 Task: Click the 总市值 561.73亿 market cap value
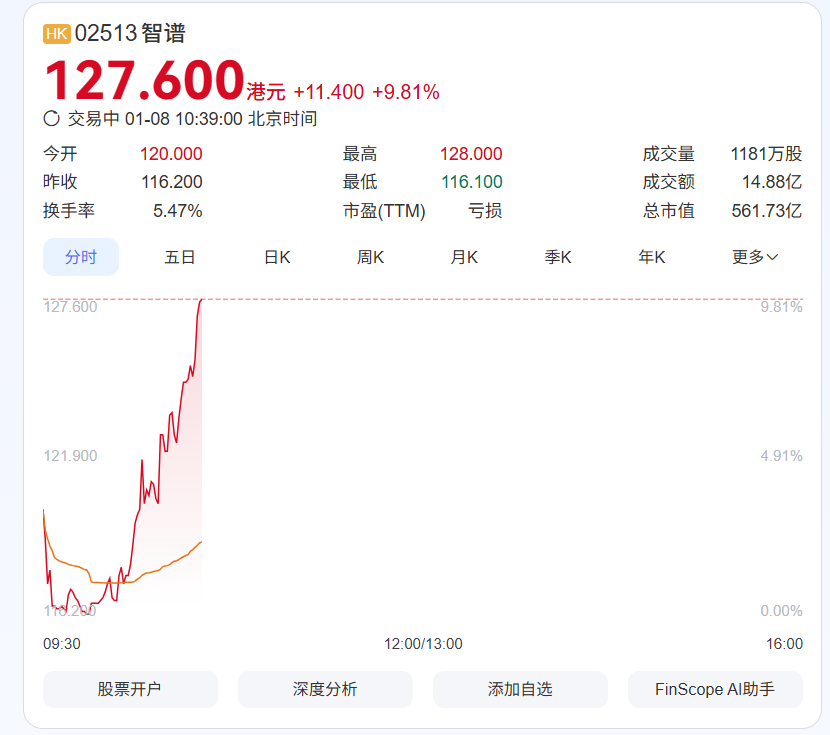coord(765,211)
